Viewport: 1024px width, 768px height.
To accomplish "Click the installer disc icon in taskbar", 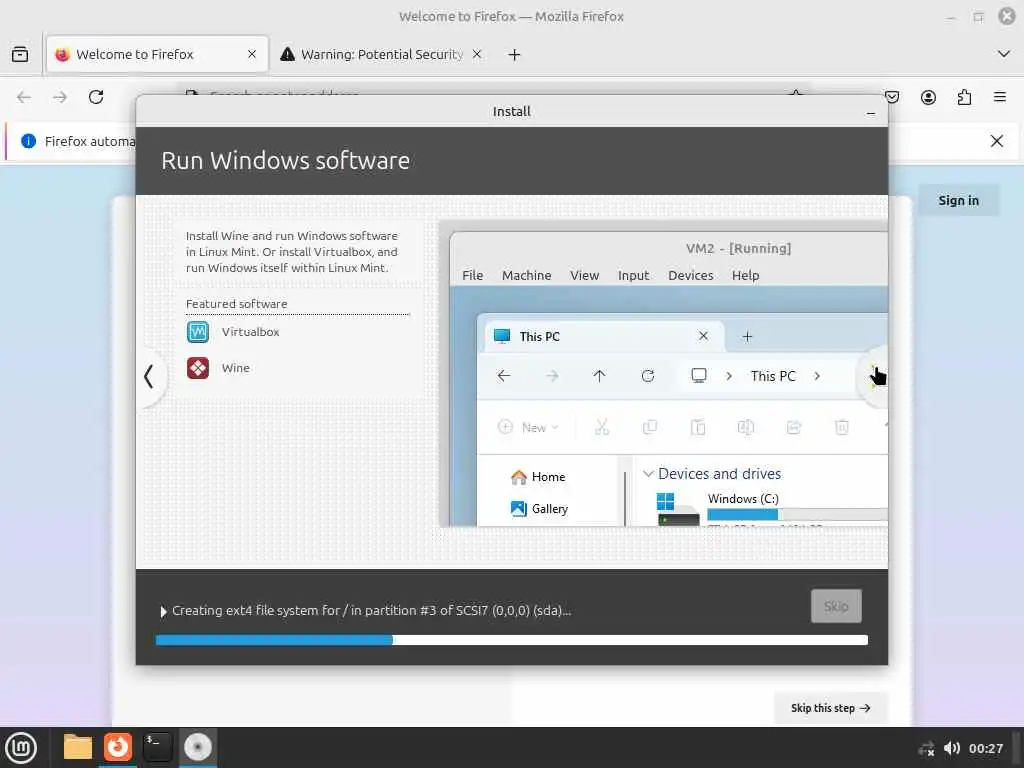I will pyautogui.click(x=197, y=748).
